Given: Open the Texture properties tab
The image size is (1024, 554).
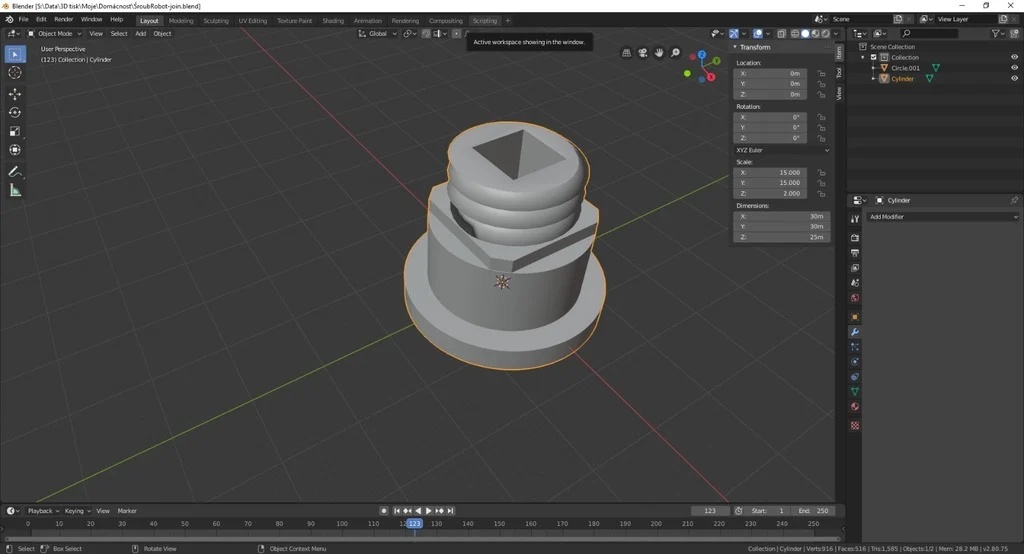Looking at the screenshot, I should [x=855, y=425].
